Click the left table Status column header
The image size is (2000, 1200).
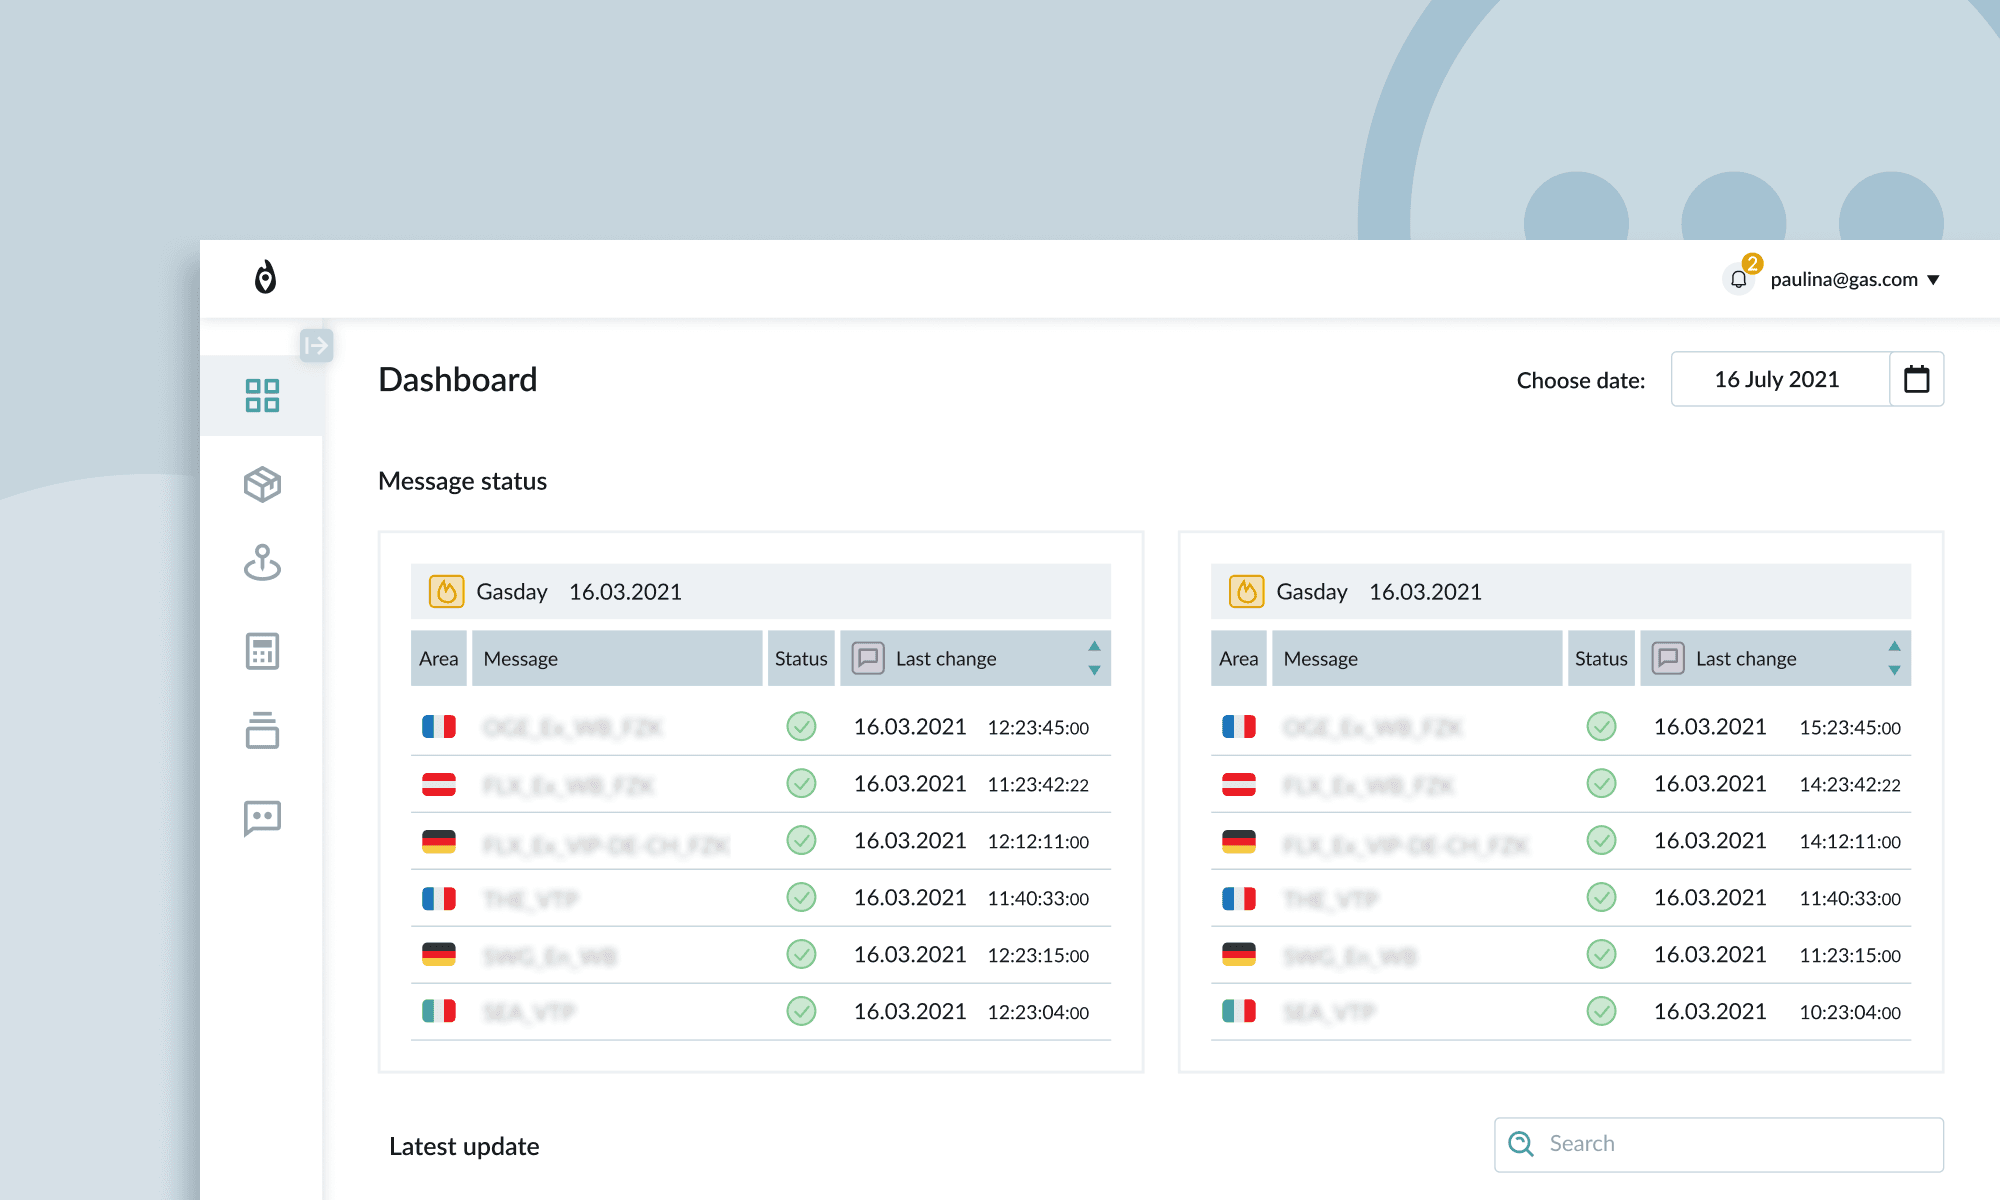[801, 658]
